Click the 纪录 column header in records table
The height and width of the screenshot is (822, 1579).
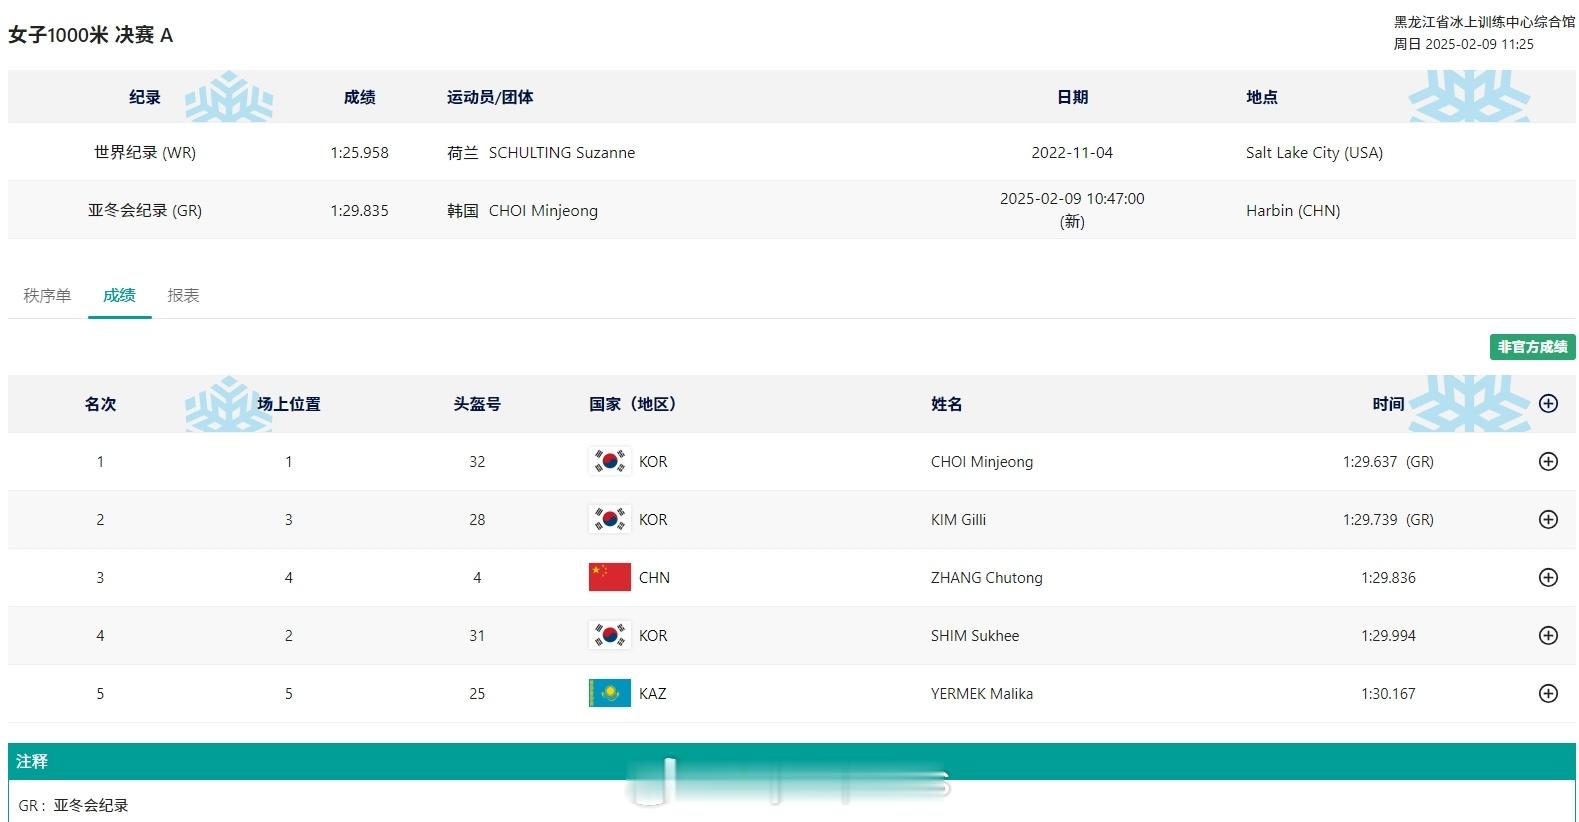(145, 97)
